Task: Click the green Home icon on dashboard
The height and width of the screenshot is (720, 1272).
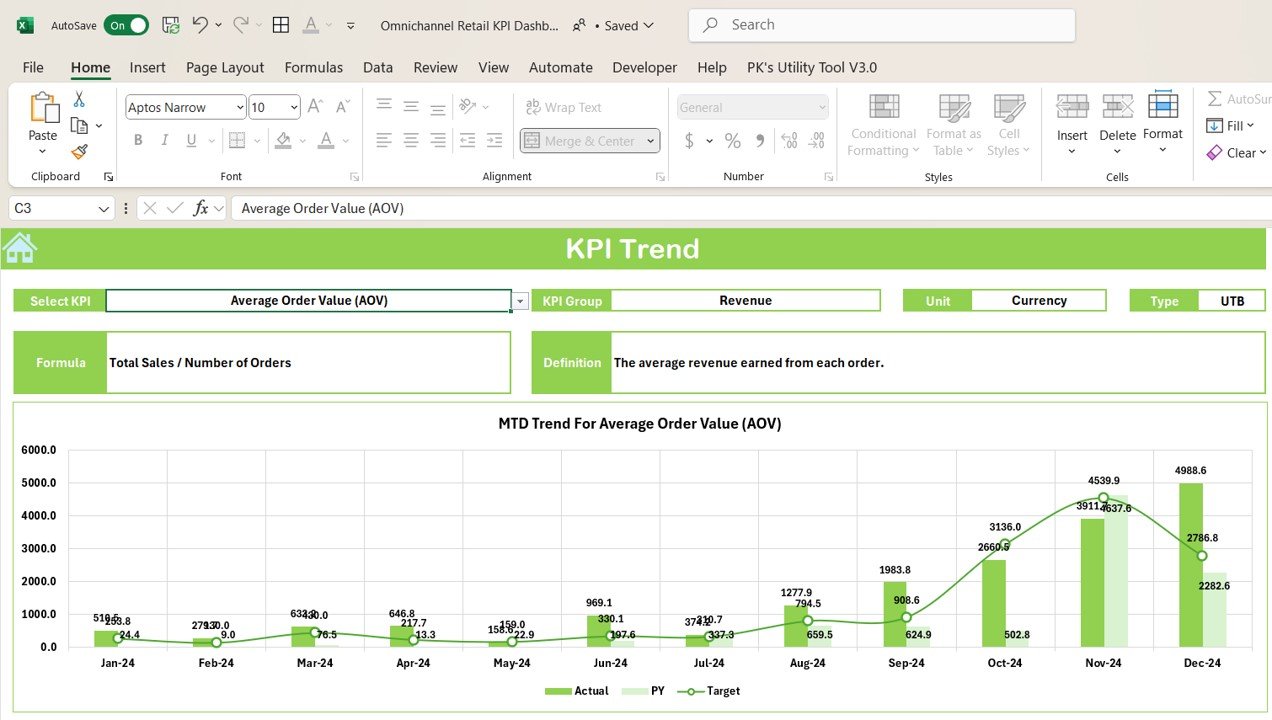Action: click(x=20, y=248)
